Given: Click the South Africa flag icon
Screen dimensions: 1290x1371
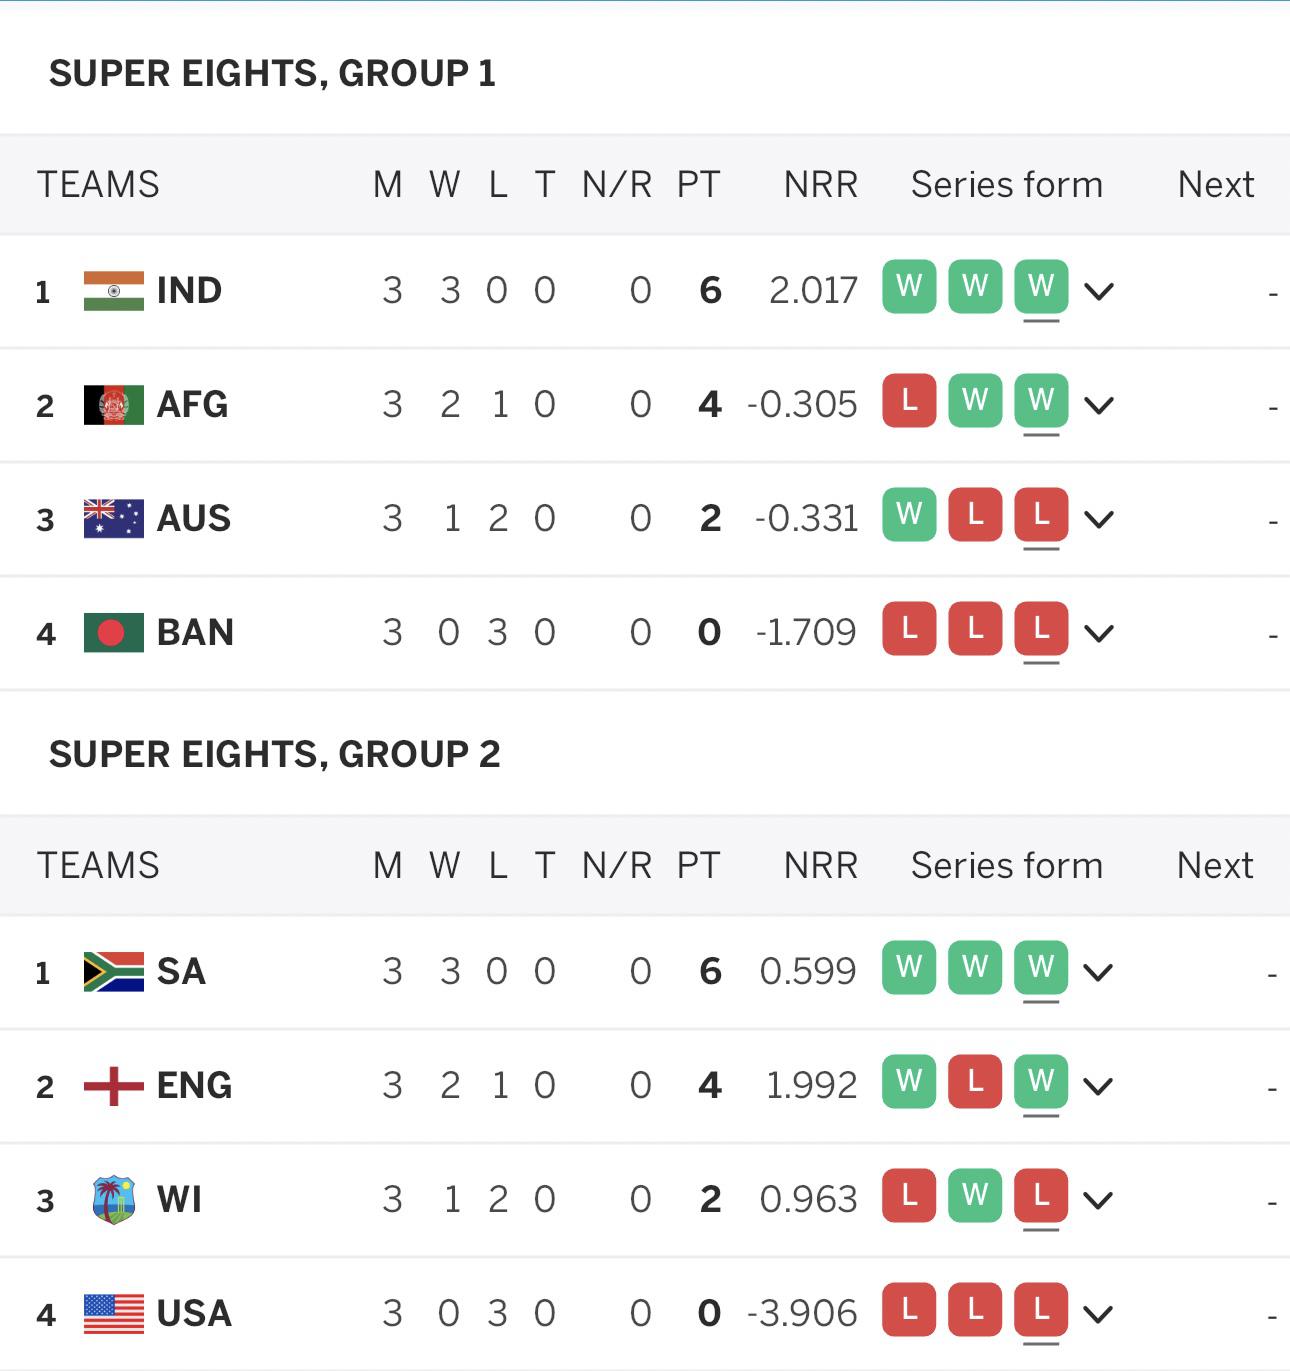Looking at the screenshot, I should click(113, 972).
